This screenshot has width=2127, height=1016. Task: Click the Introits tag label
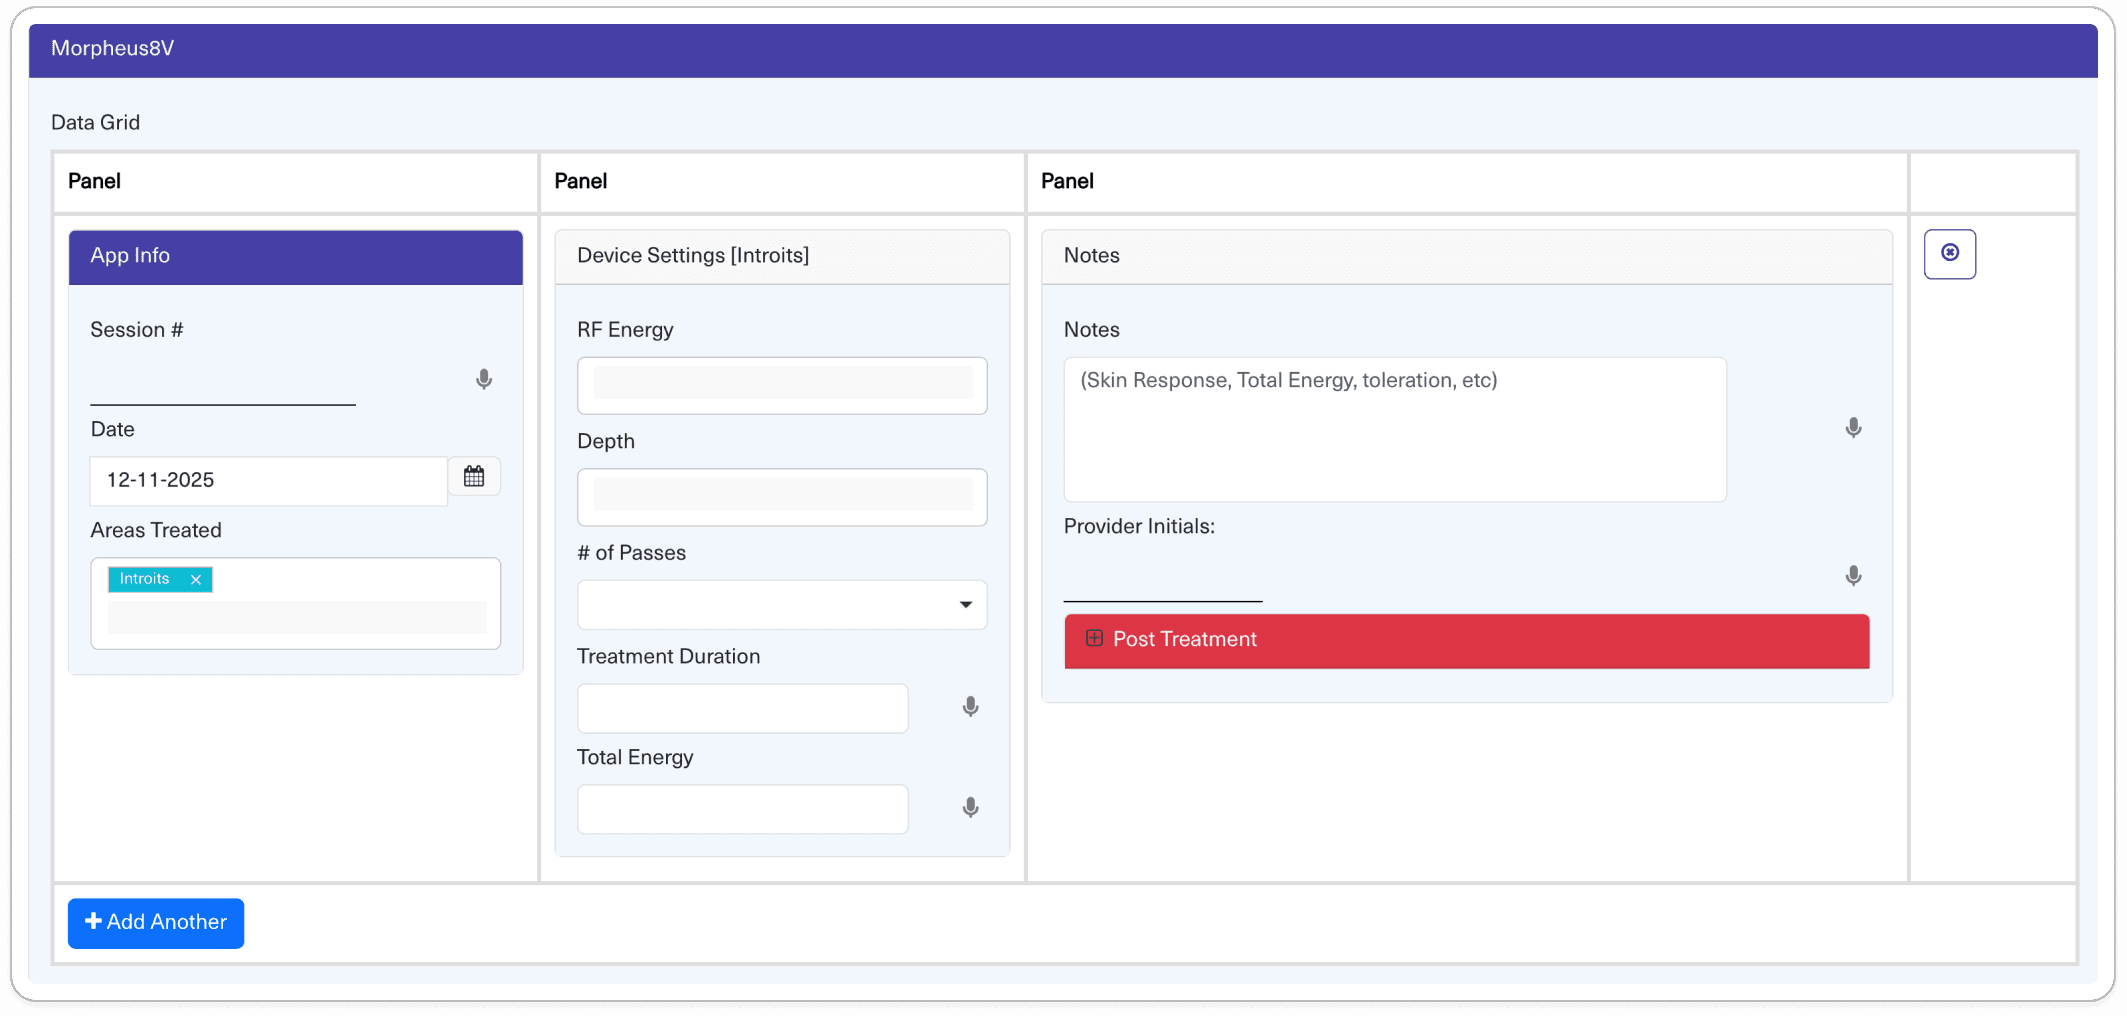click(x=145, y=579)
